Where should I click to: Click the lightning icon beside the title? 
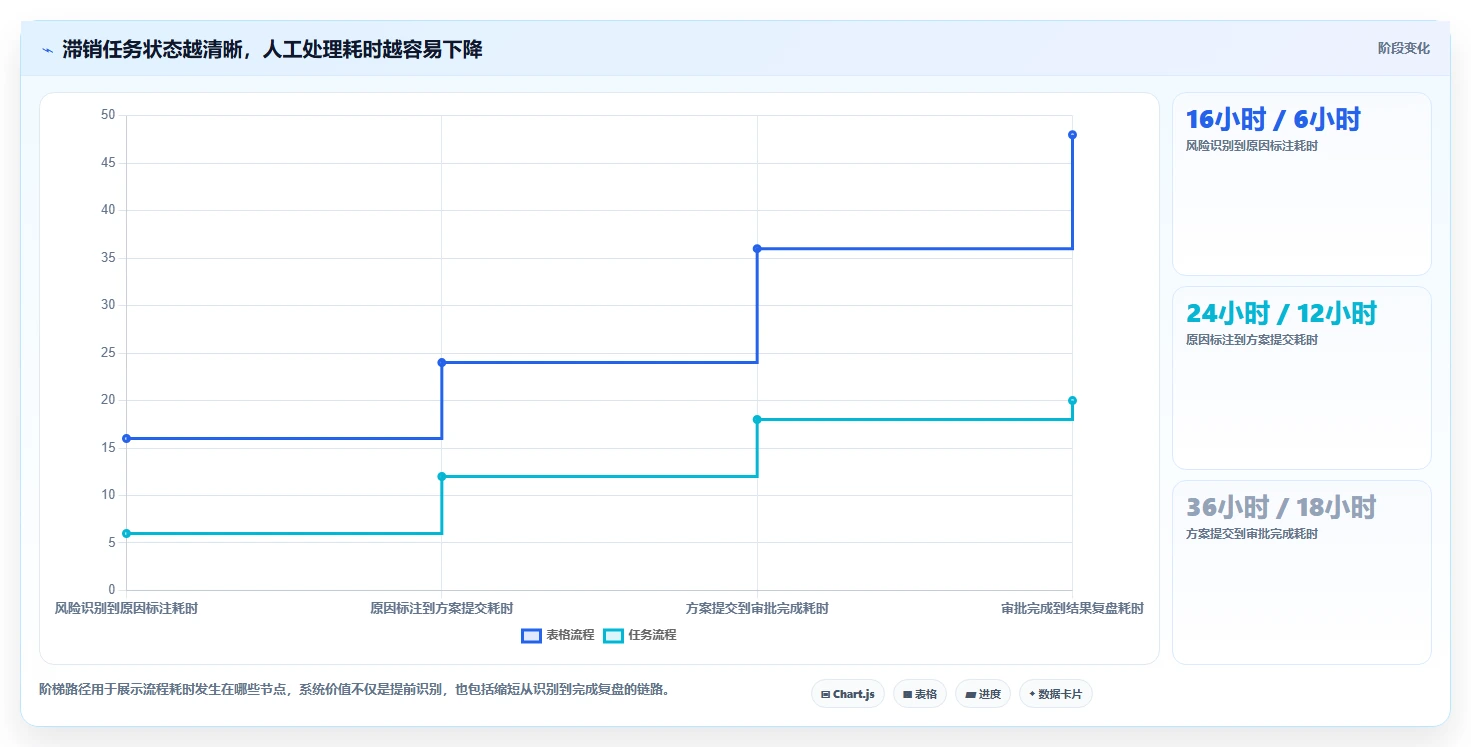[x=47, y=50]
